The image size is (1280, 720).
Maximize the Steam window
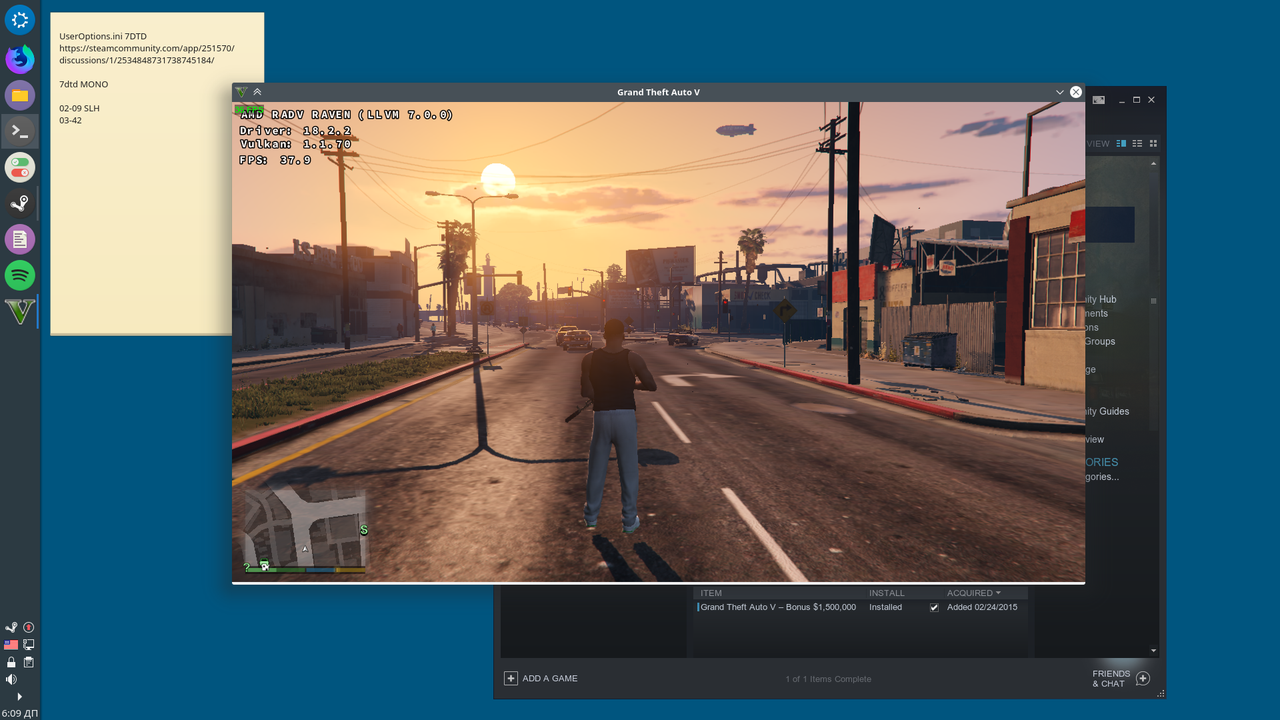pyautogui.click(x=1137, y=100)
